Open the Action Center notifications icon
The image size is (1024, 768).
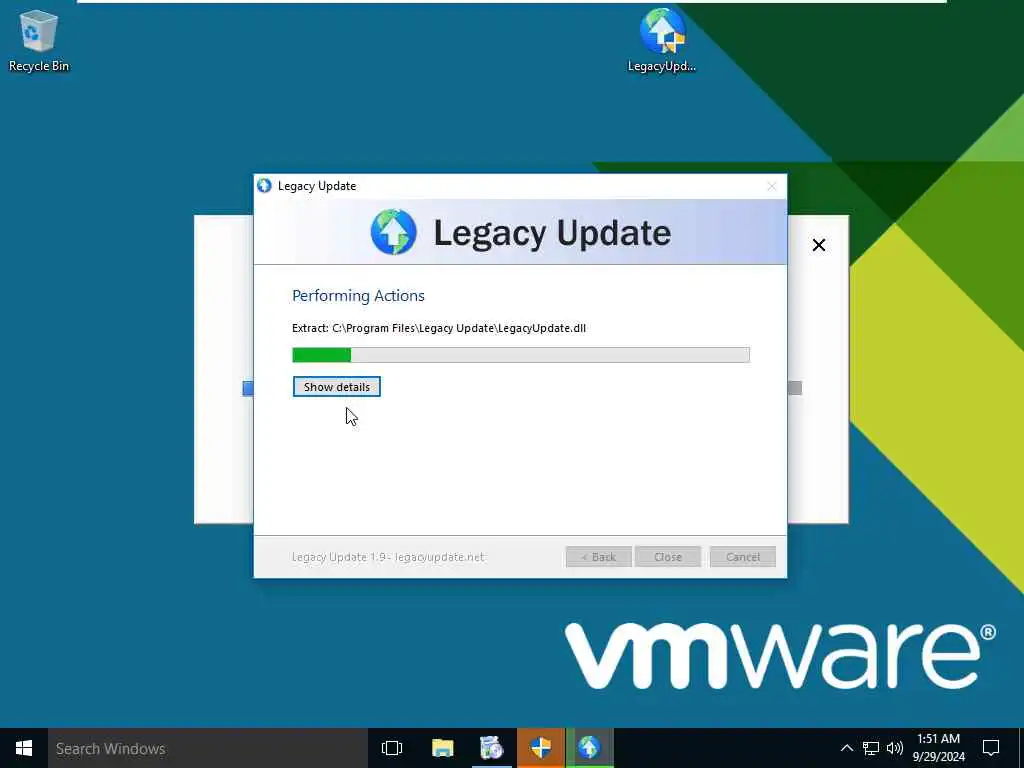point(991,748)
